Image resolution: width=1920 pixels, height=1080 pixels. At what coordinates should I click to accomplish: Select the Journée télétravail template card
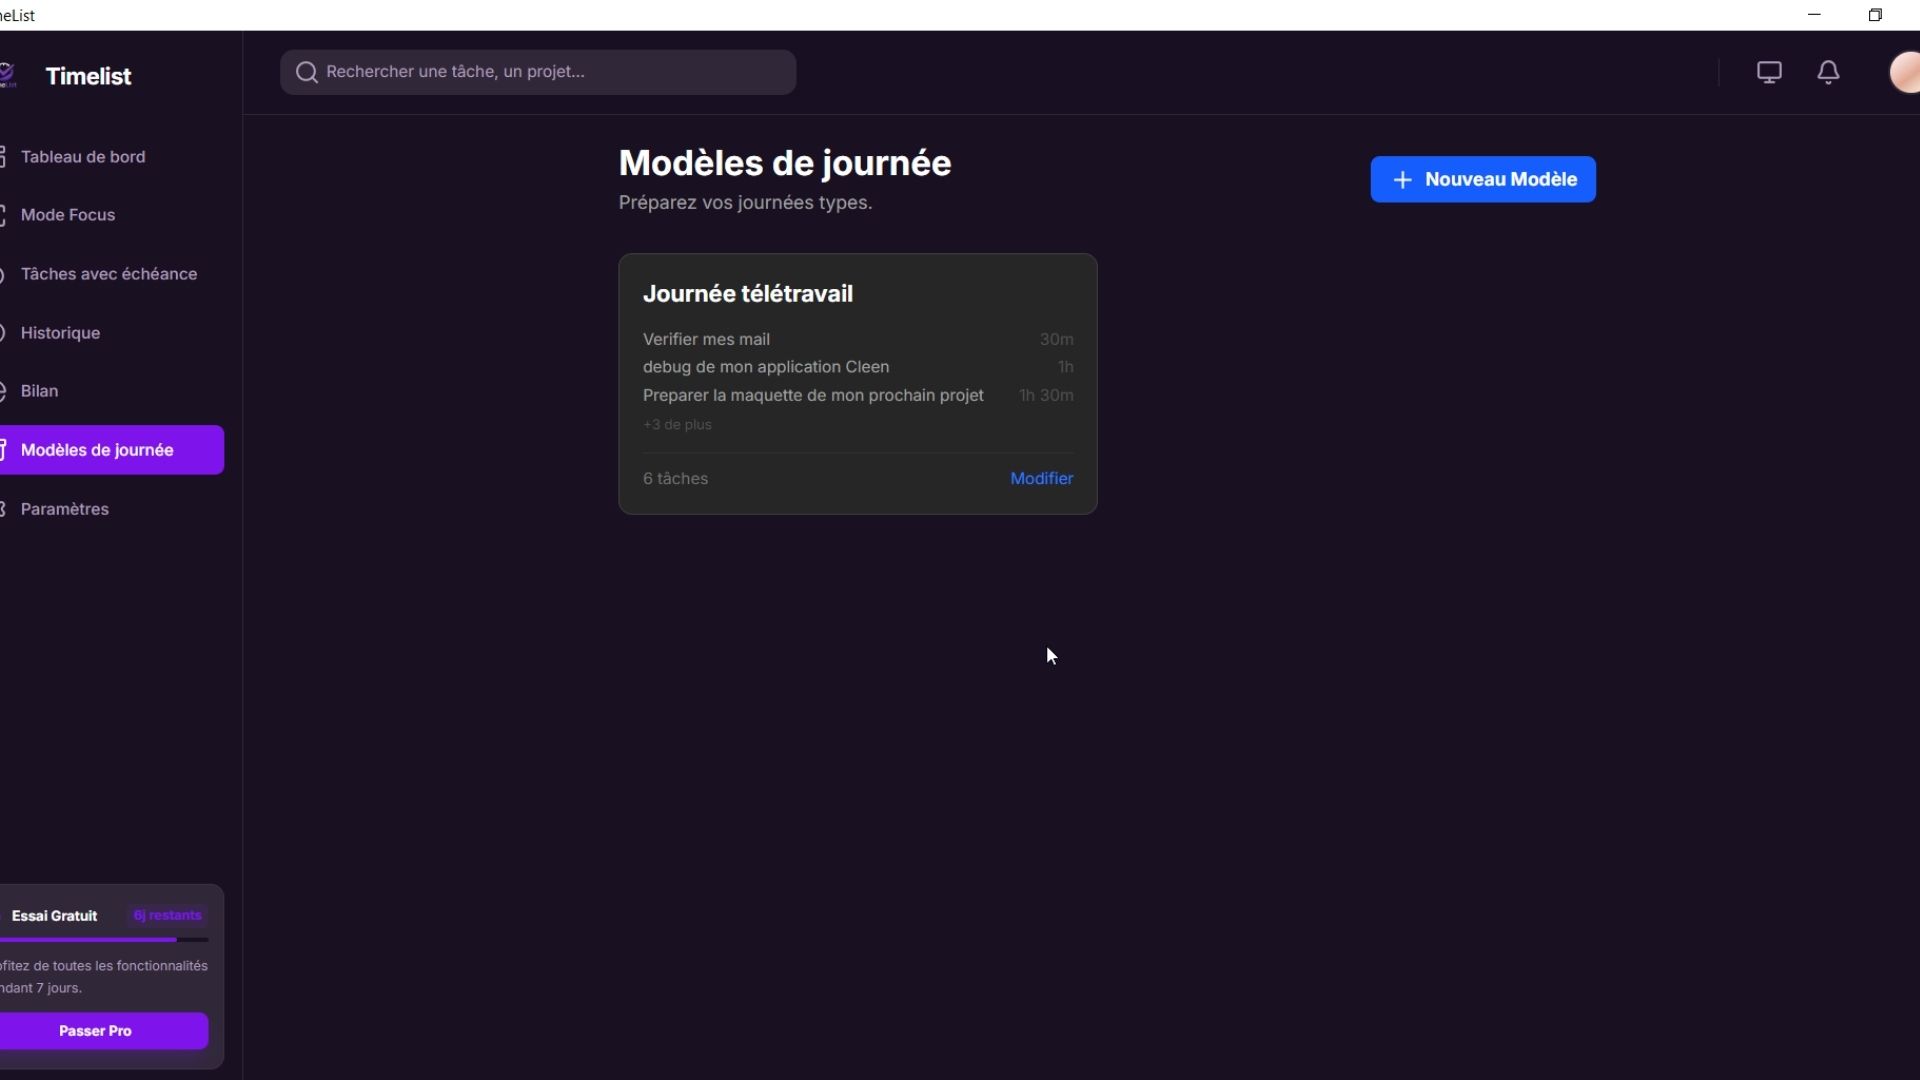coord(858,384)
